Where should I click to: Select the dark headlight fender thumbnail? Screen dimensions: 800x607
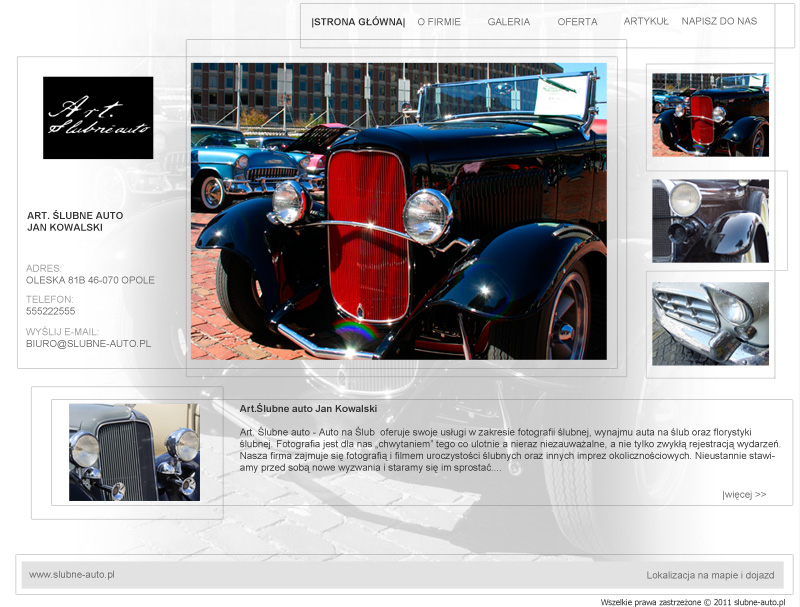pos(710,221)
